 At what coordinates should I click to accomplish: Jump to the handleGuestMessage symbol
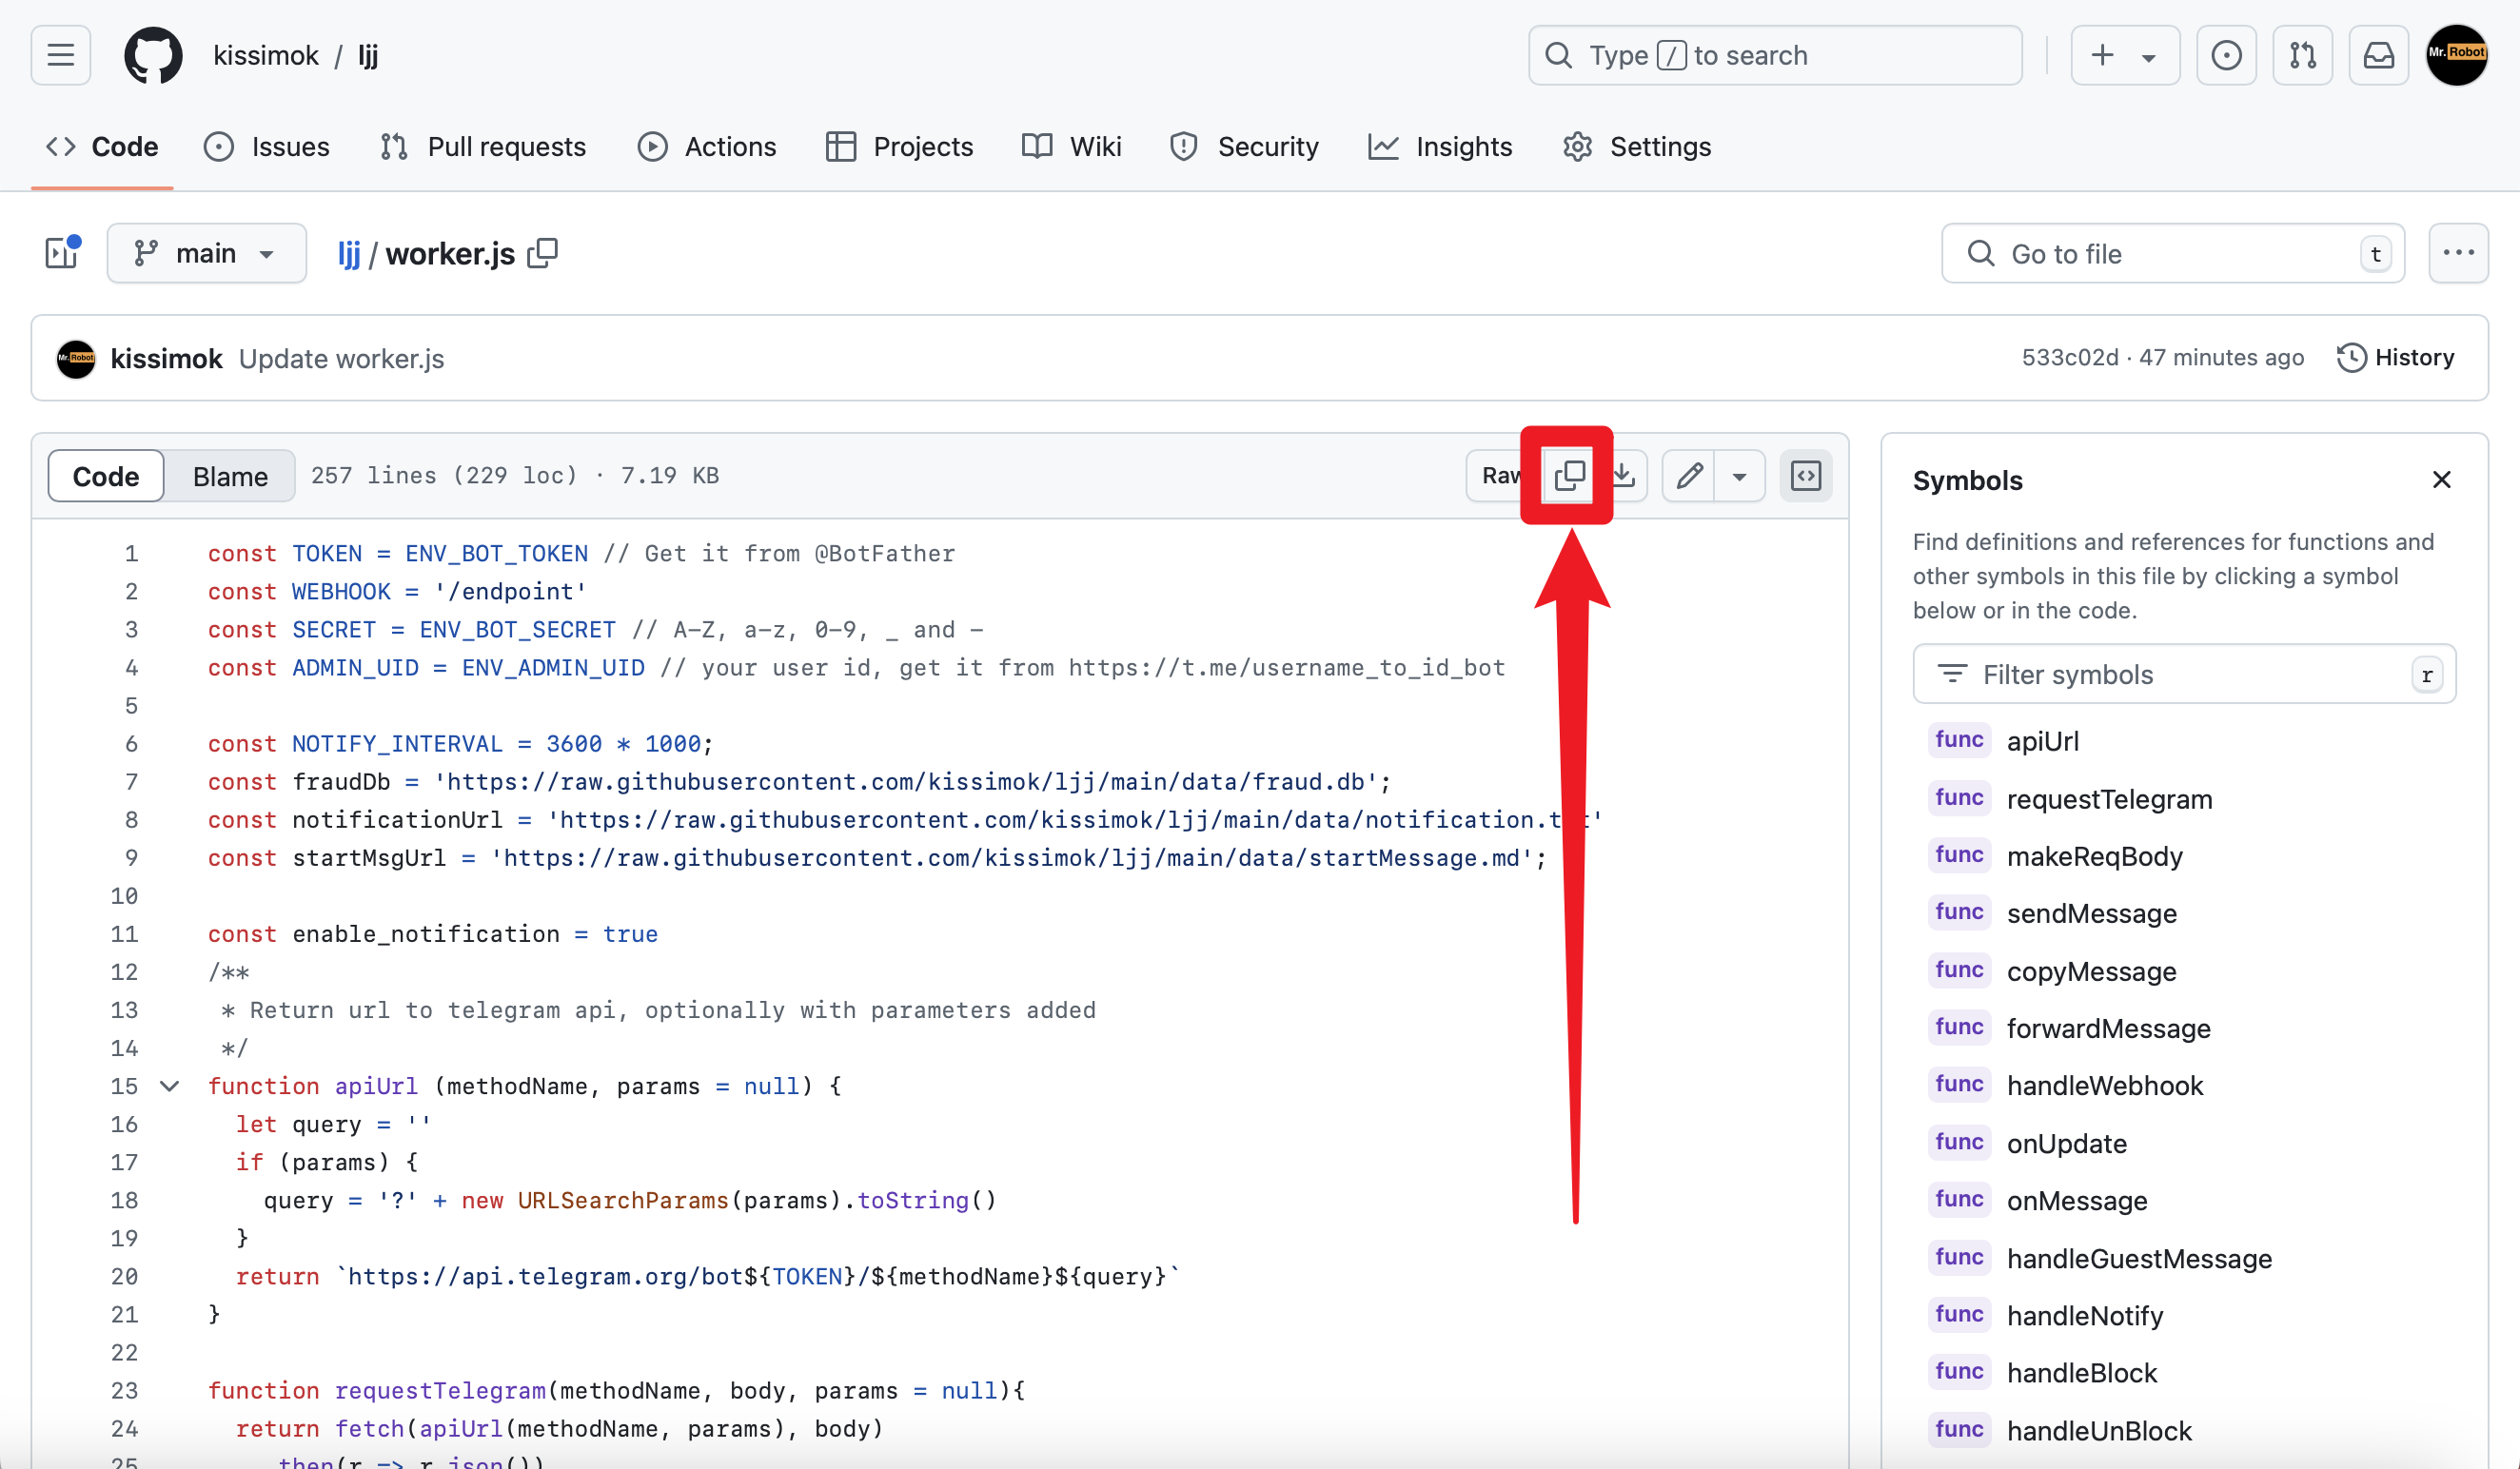[x=2139, y=1258]
